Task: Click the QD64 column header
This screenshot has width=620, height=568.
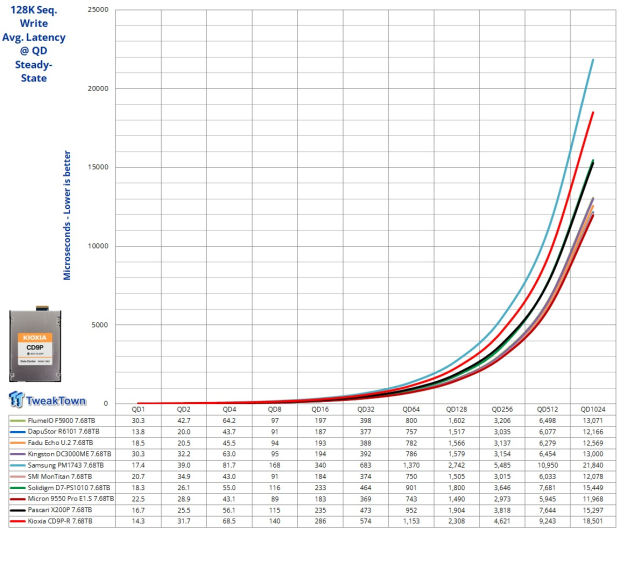Action: click(x=411, y=409)
